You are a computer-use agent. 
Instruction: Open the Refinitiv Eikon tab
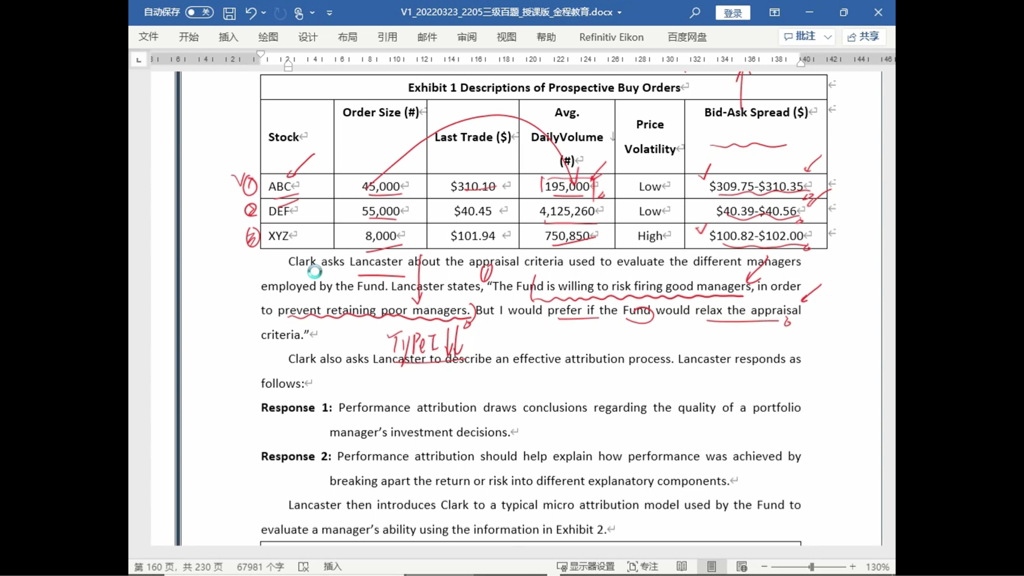[611, 37]
